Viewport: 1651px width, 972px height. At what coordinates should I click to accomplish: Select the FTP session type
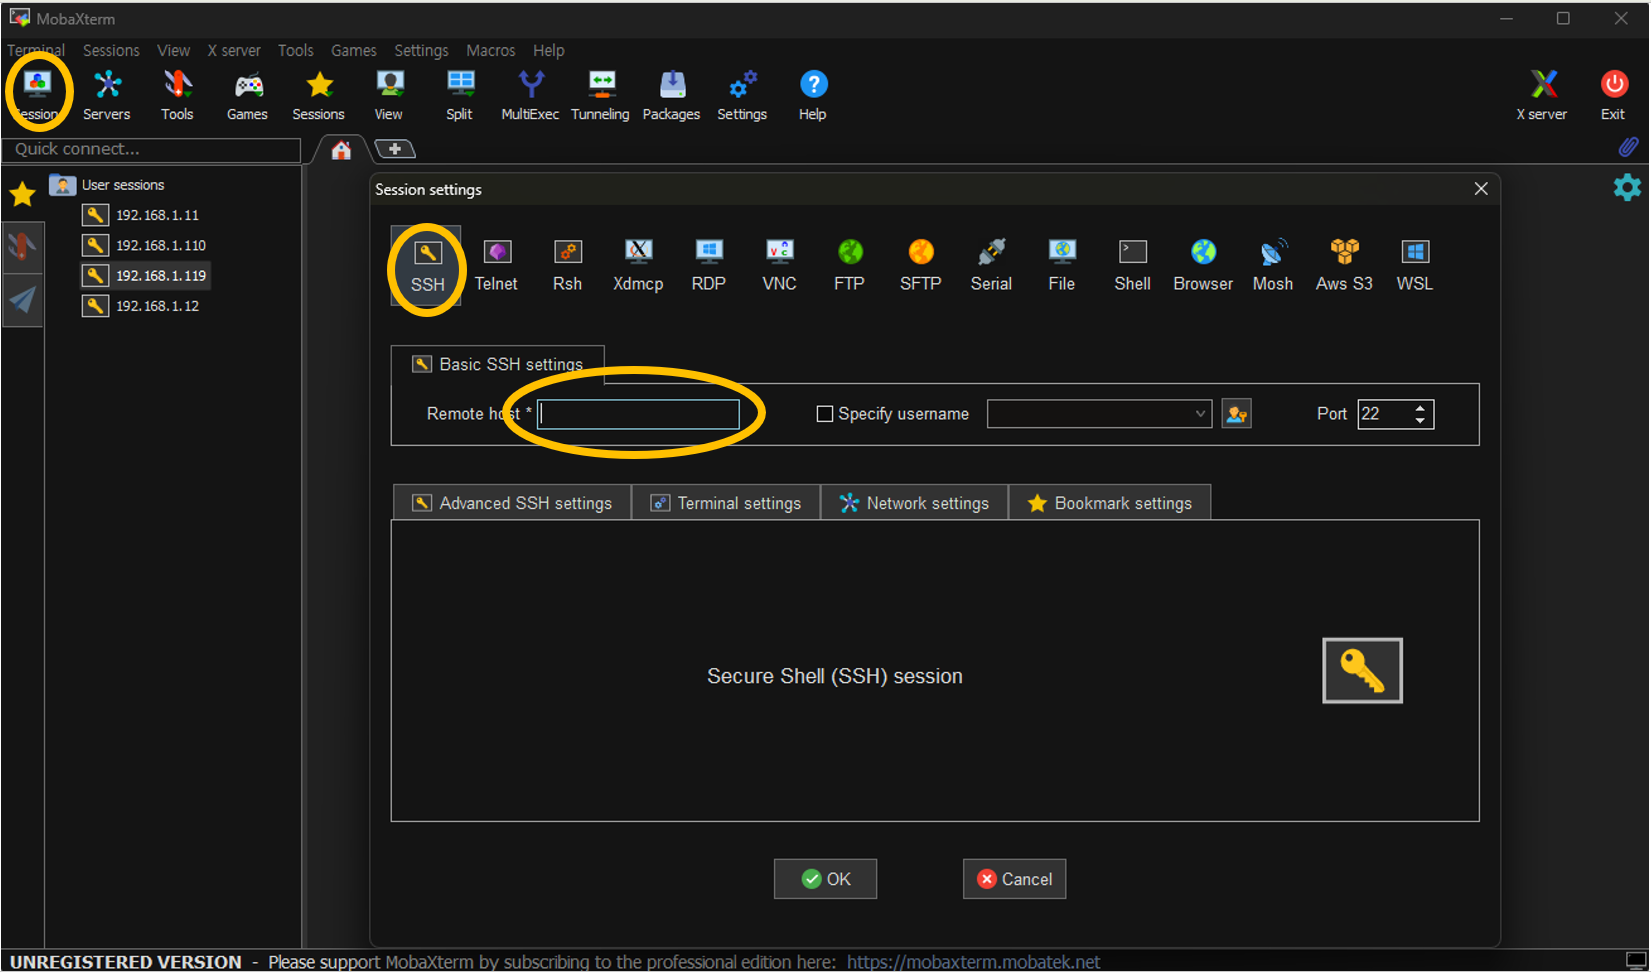tap(850, 266)
